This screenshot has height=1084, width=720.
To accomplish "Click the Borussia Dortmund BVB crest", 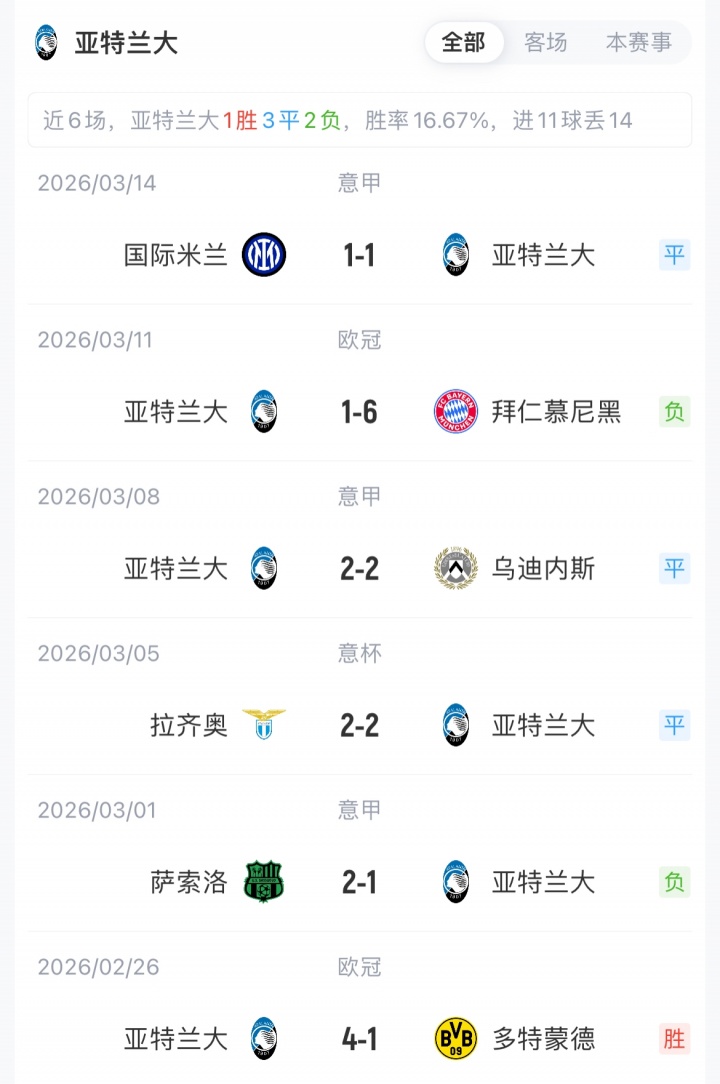I will click(x=456, y=1039).
